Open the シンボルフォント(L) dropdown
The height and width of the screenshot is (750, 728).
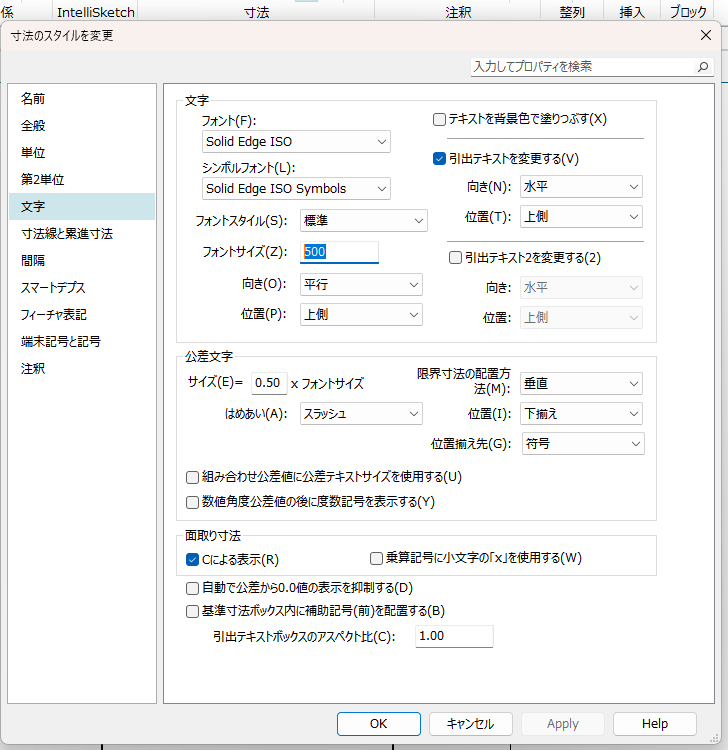[296, 188]
